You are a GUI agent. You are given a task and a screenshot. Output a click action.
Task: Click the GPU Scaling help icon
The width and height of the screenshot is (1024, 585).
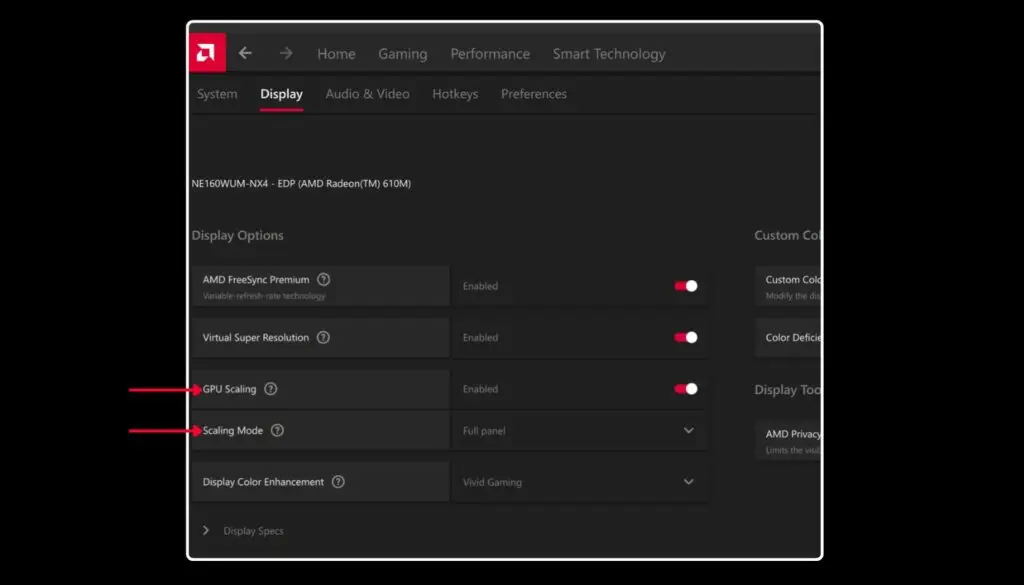[270, 389]
